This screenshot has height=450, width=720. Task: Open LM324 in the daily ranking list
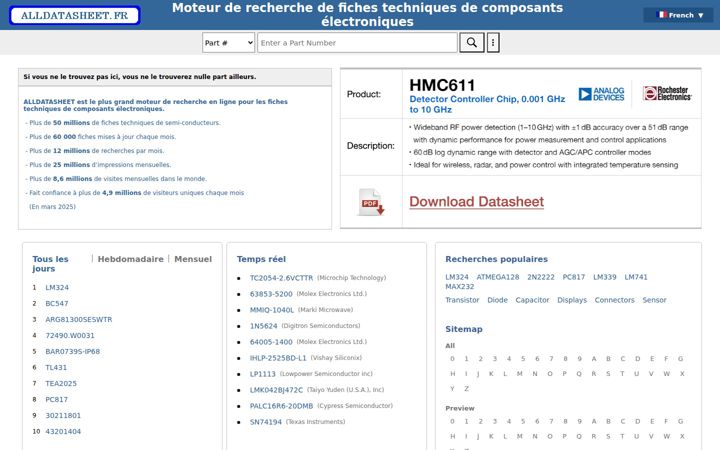57,287
